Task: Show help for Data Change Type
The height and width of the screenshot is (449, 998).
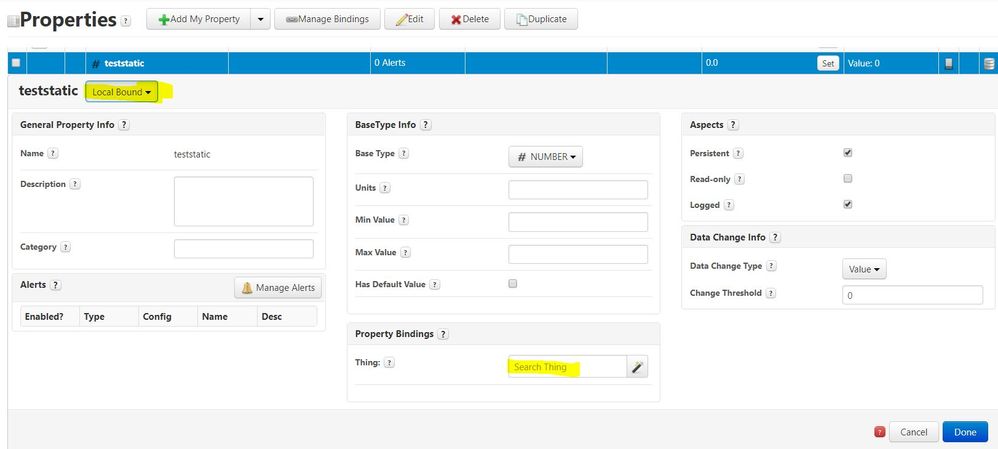Action: [x=771, y=266]
